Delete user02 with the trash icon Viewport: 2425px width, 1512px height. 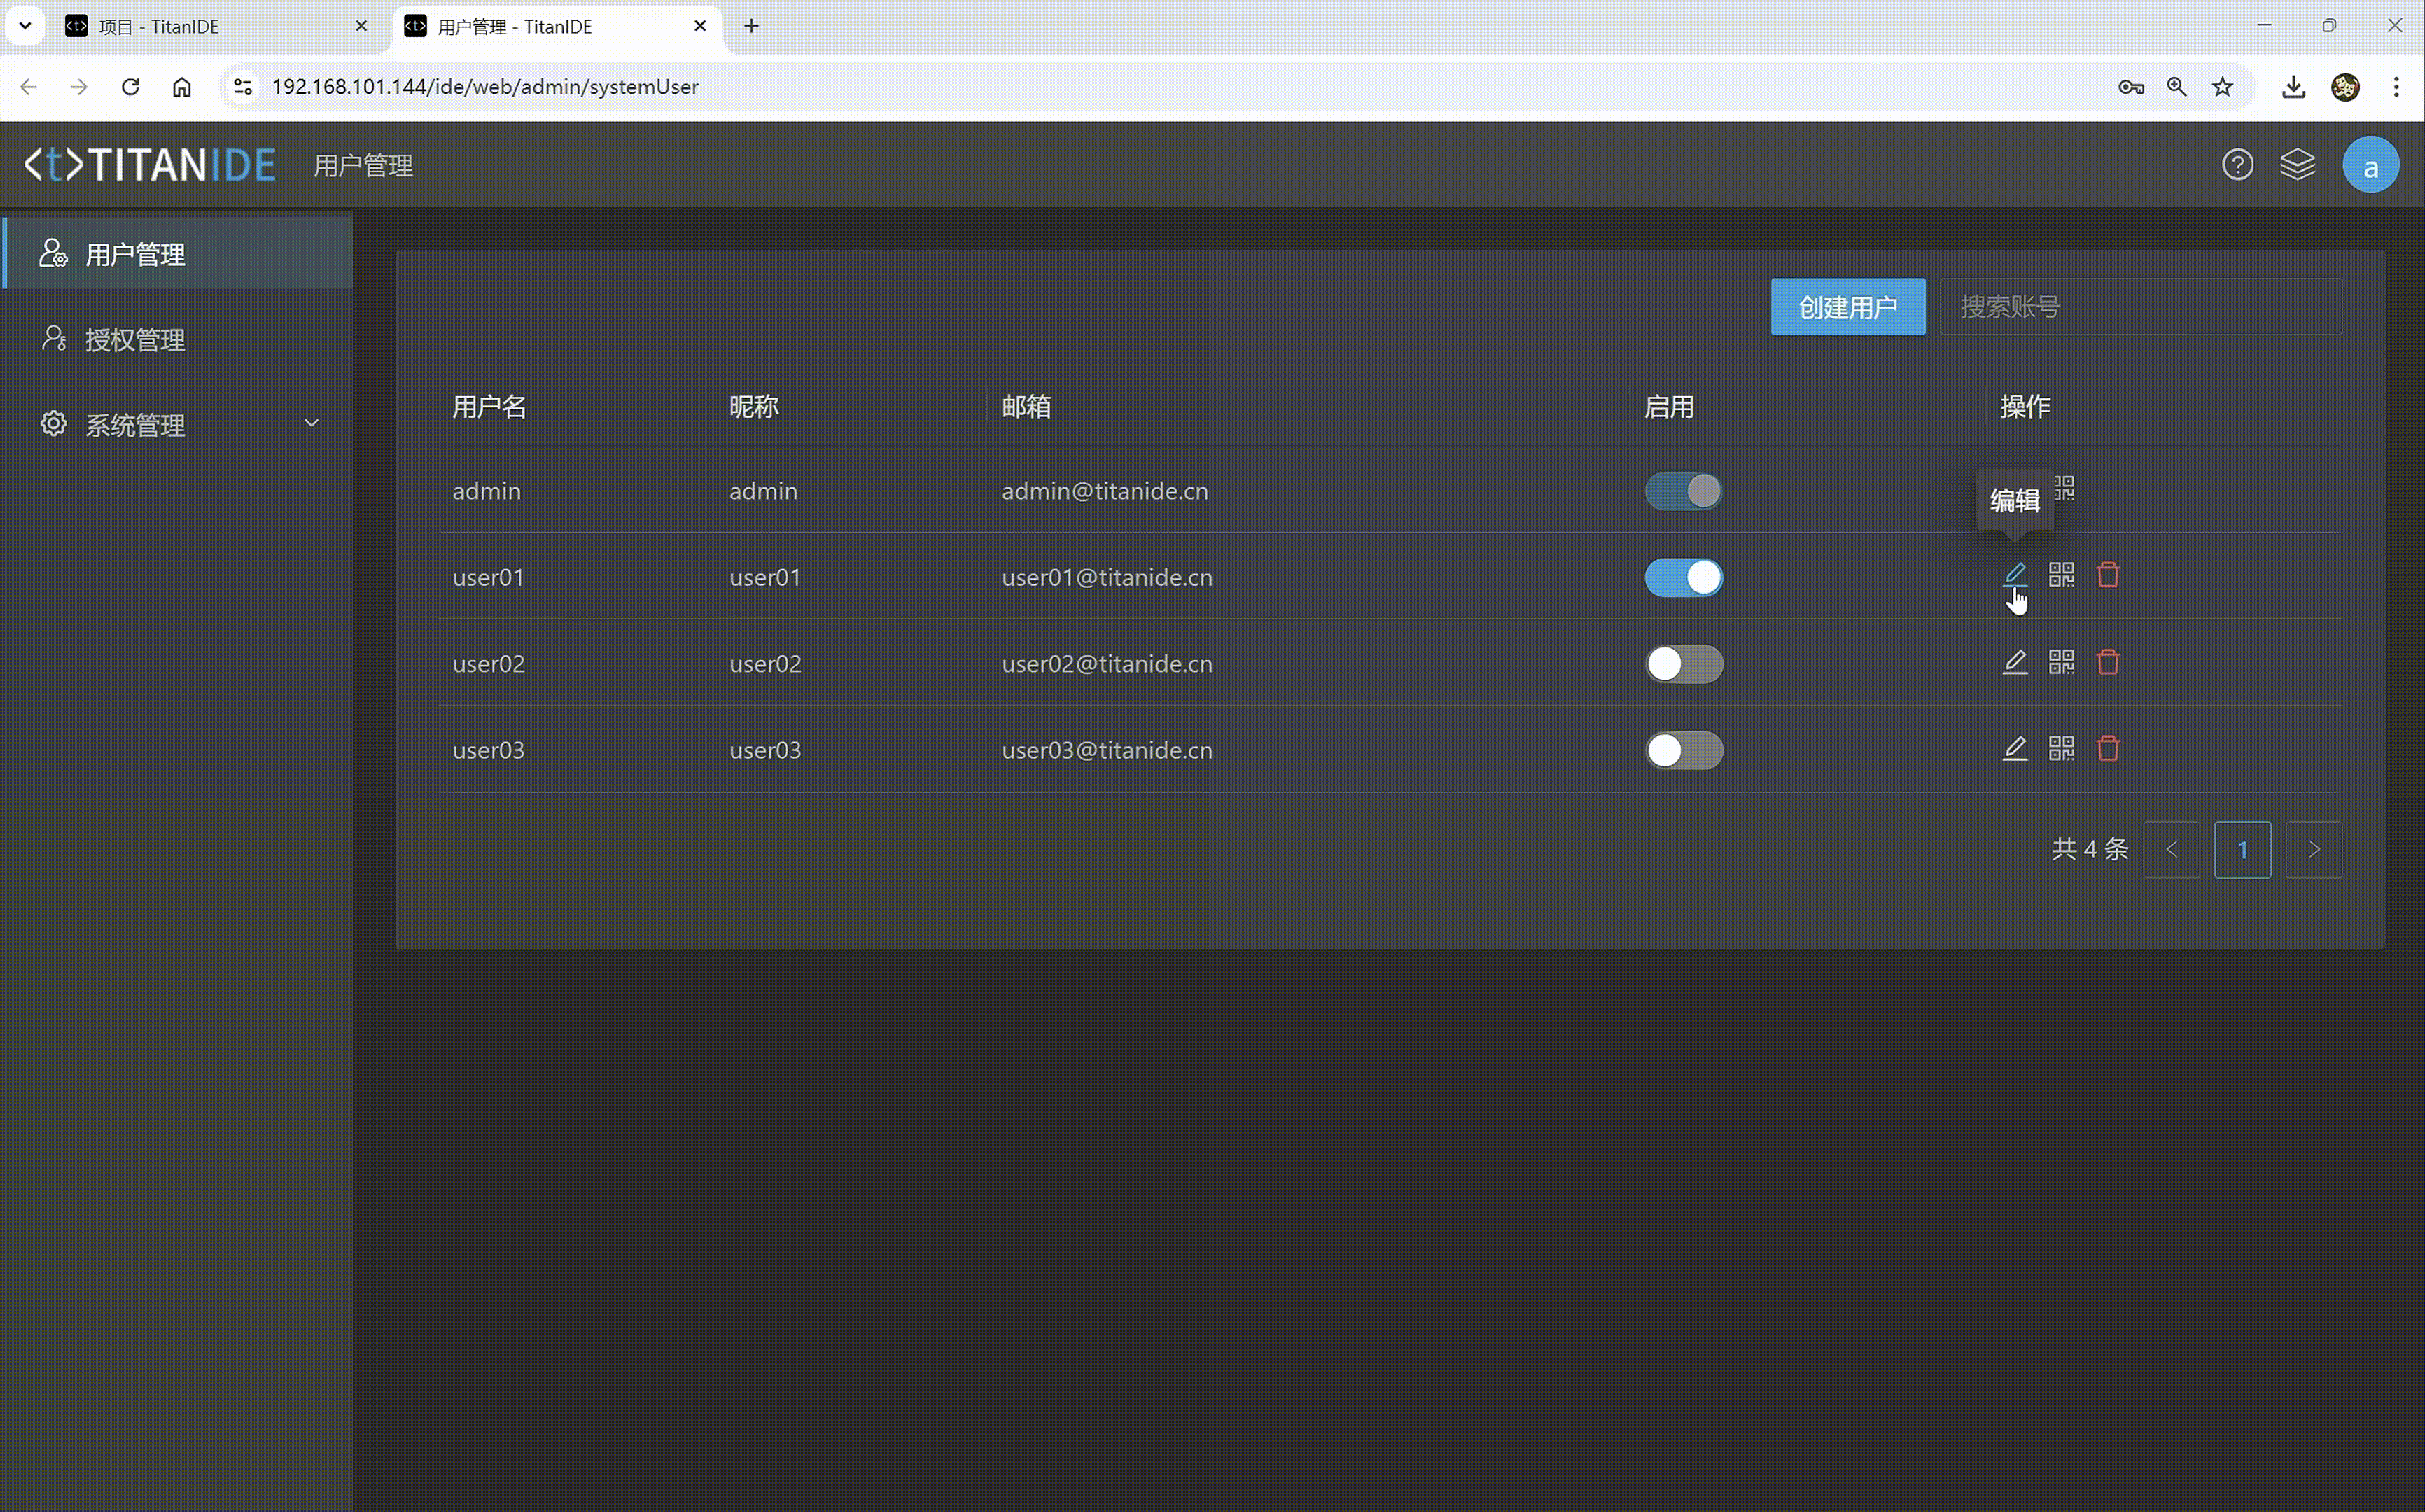[x=2108, y=662]
